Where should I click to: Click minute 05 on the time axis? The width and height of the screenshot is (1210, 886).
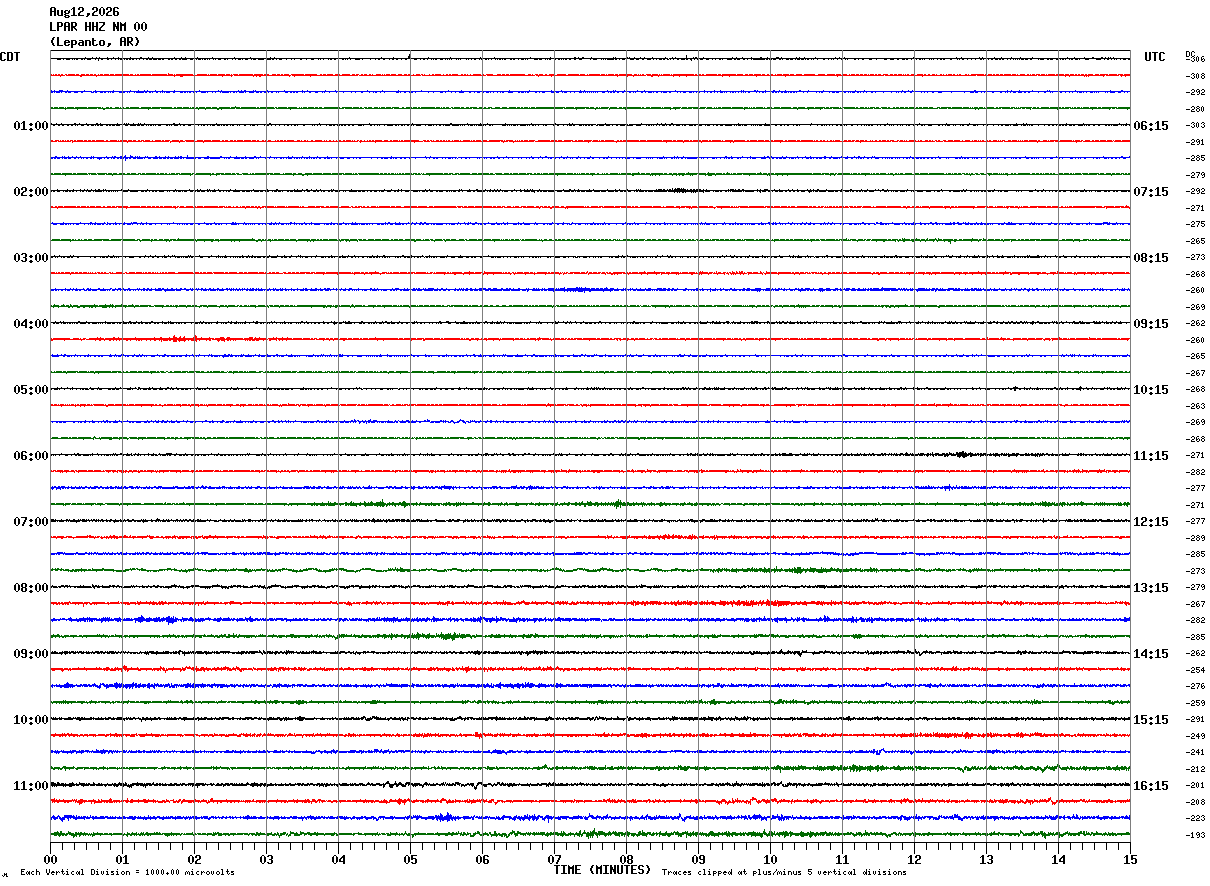[410, 859]
